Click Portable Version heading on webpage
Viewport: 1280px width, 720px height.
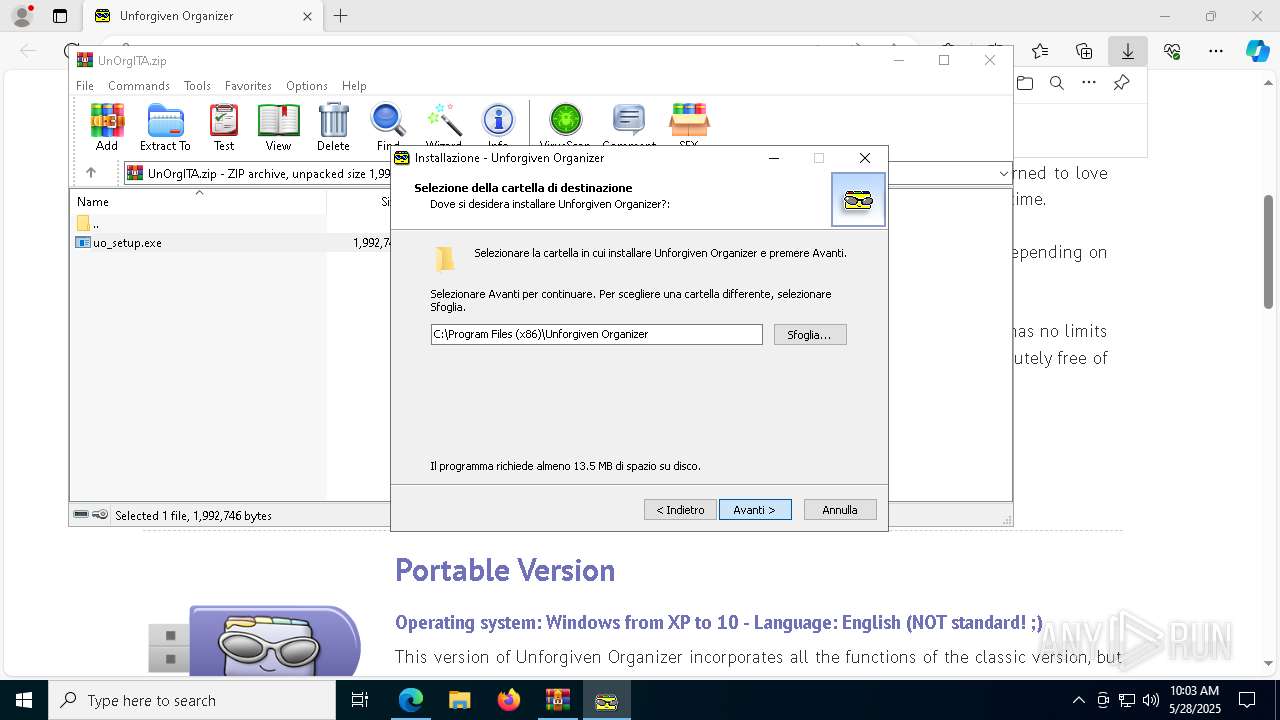coord(505,570)
